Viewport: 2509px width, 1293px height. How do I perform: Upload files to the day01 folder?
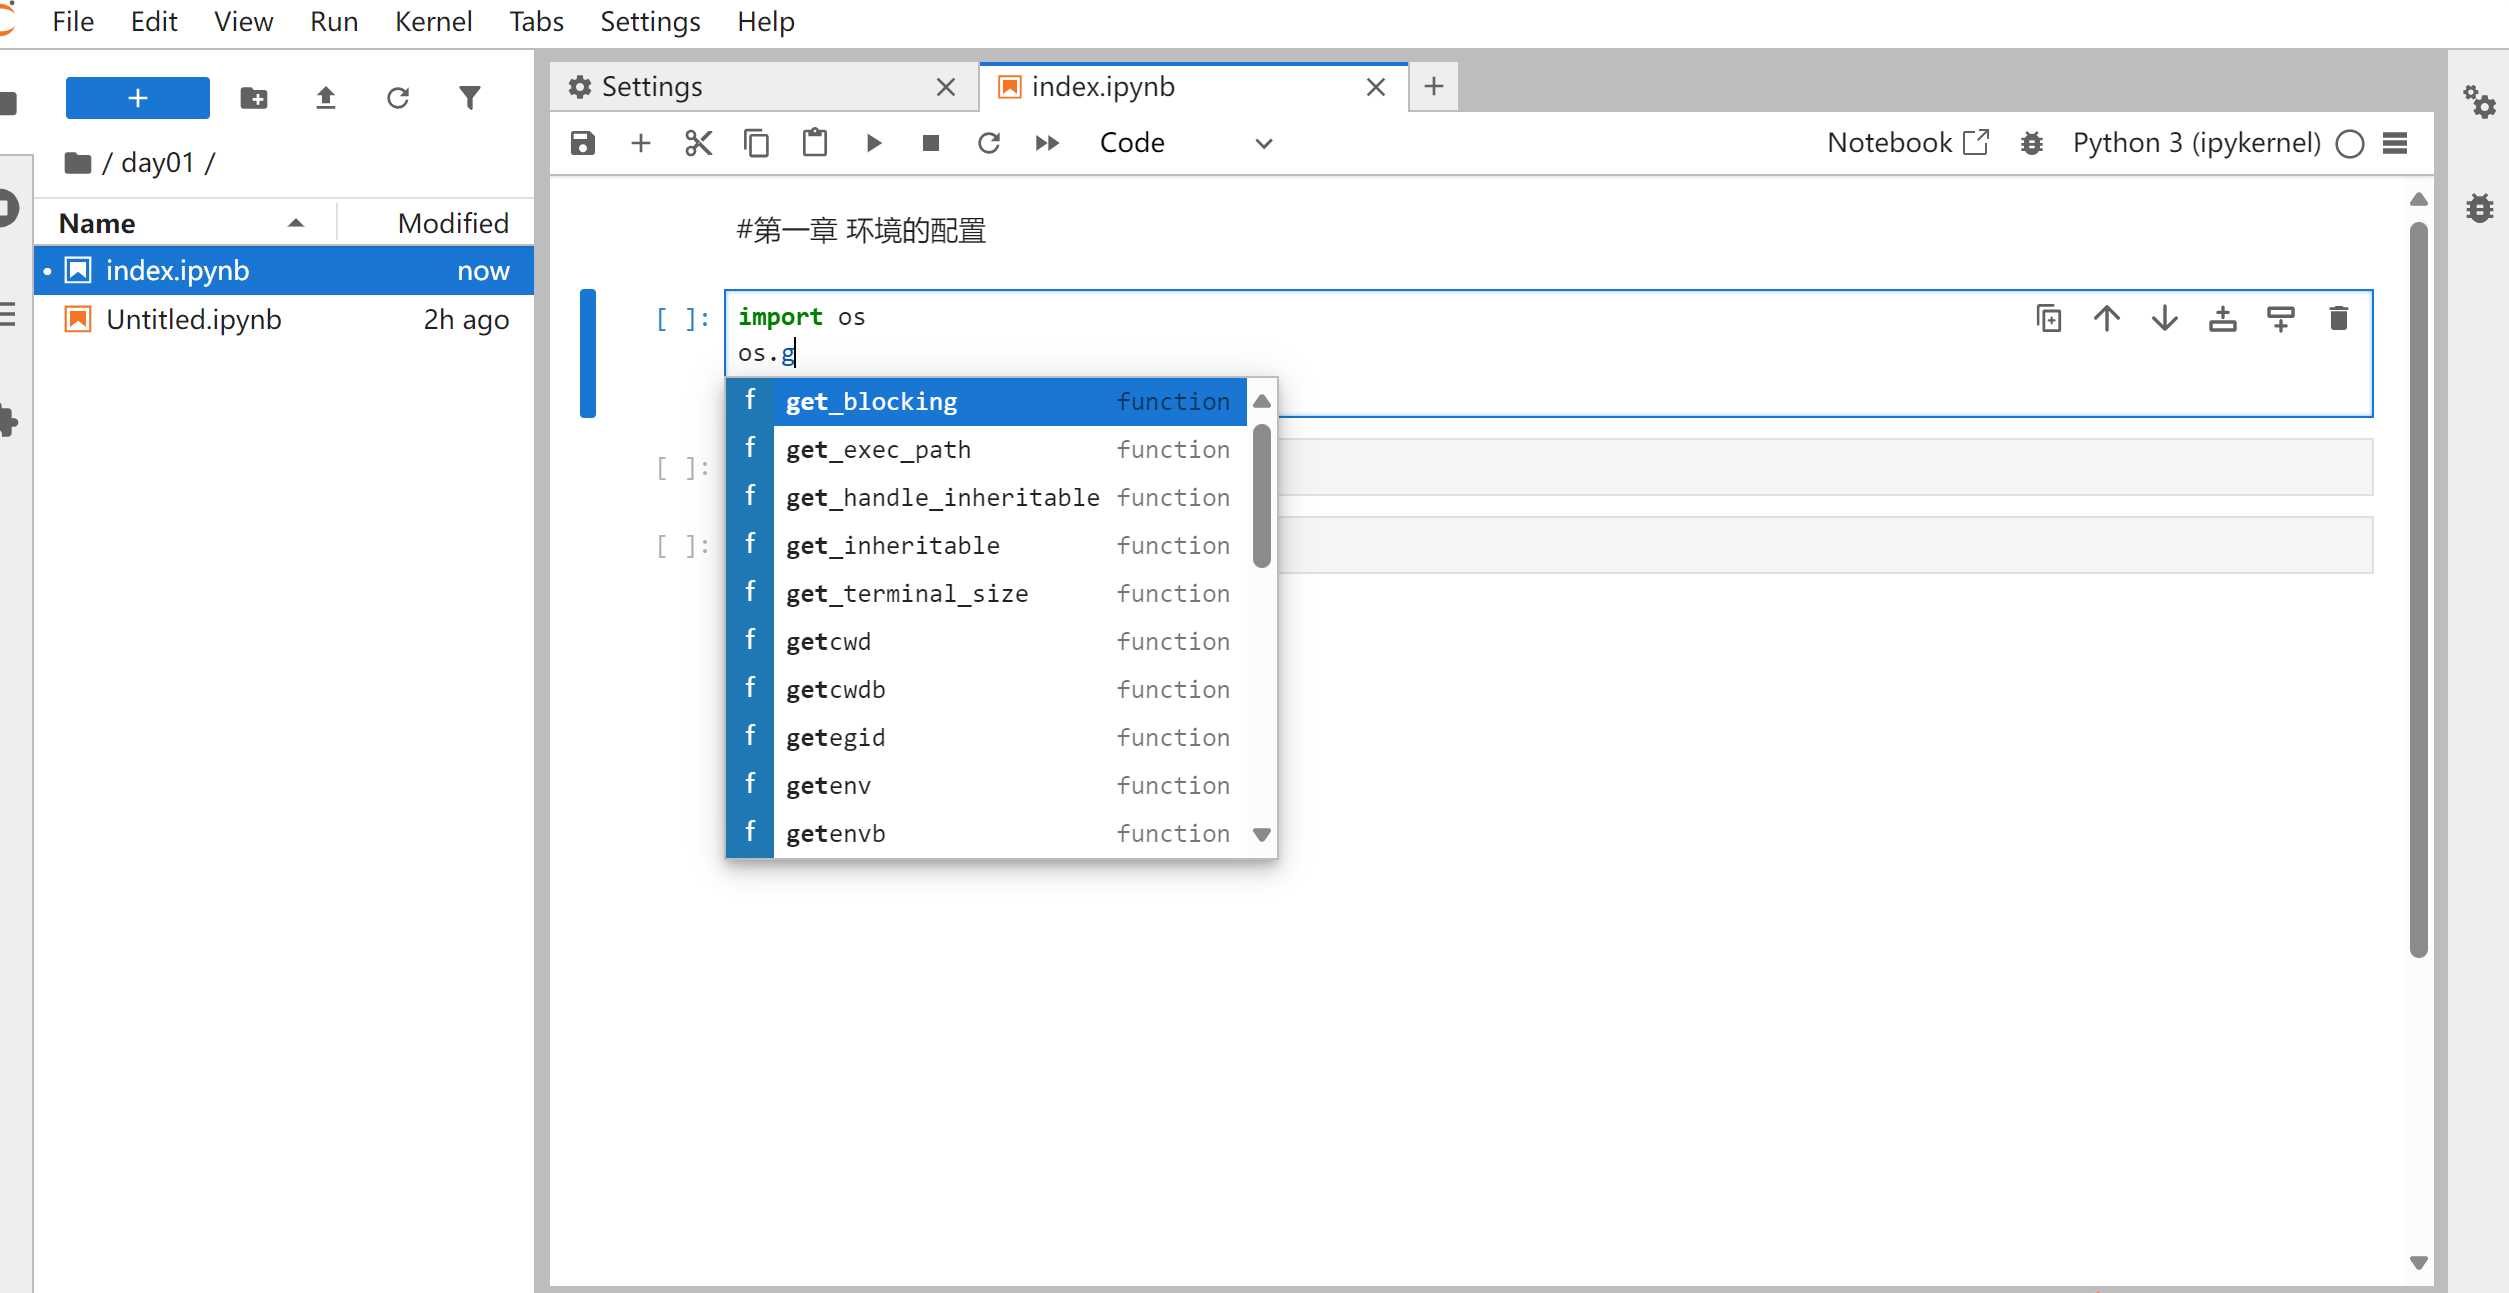pyautogui.click(x=325, y=97)
